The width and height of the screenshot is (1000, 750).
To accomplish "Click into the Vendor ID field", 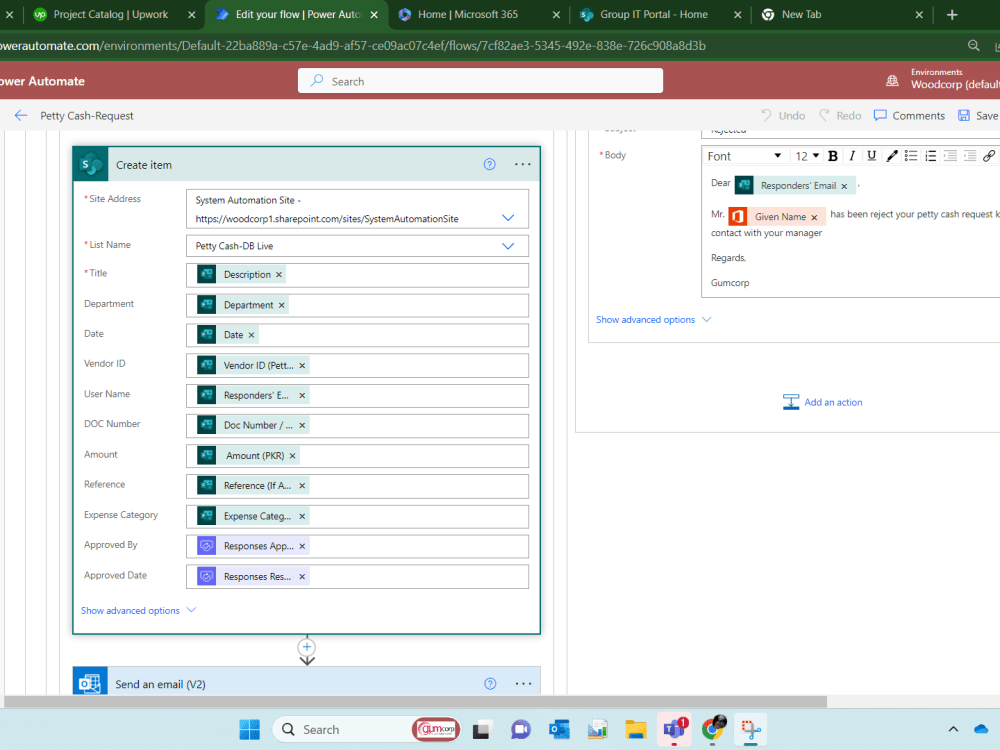I will click(357, 365).
